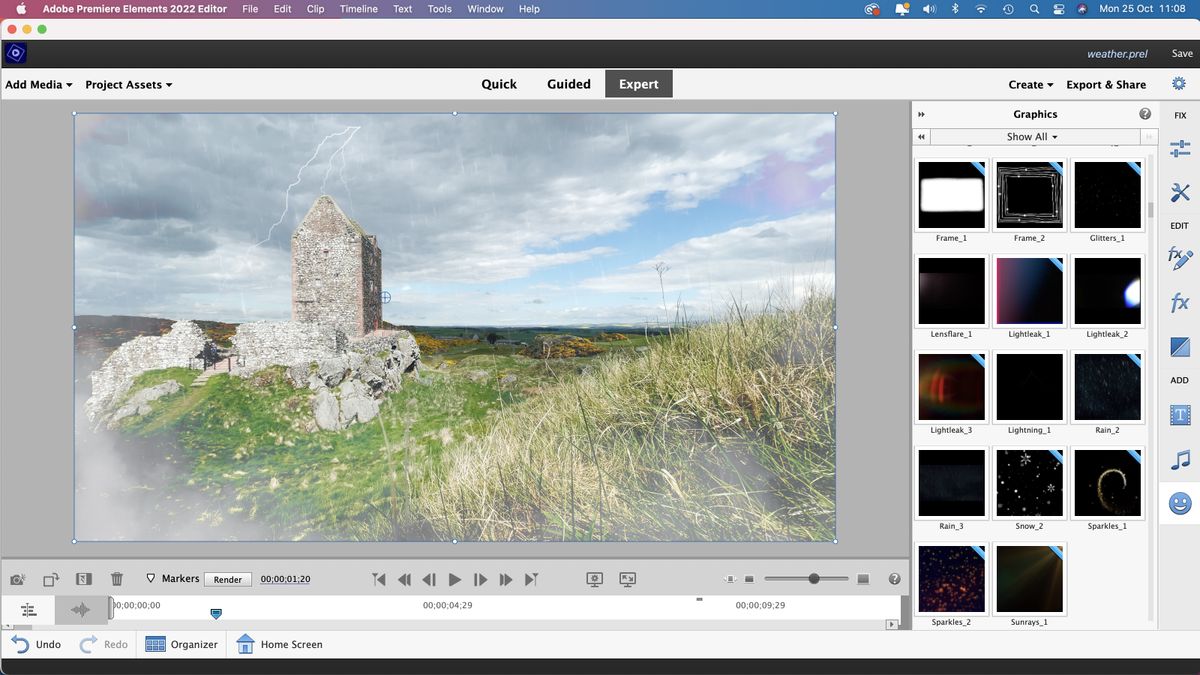Click the Bluetooth menu bar icon
The height and width of the screenshot is (675, 1200).
pyautogui.click(x=955, y=9)
